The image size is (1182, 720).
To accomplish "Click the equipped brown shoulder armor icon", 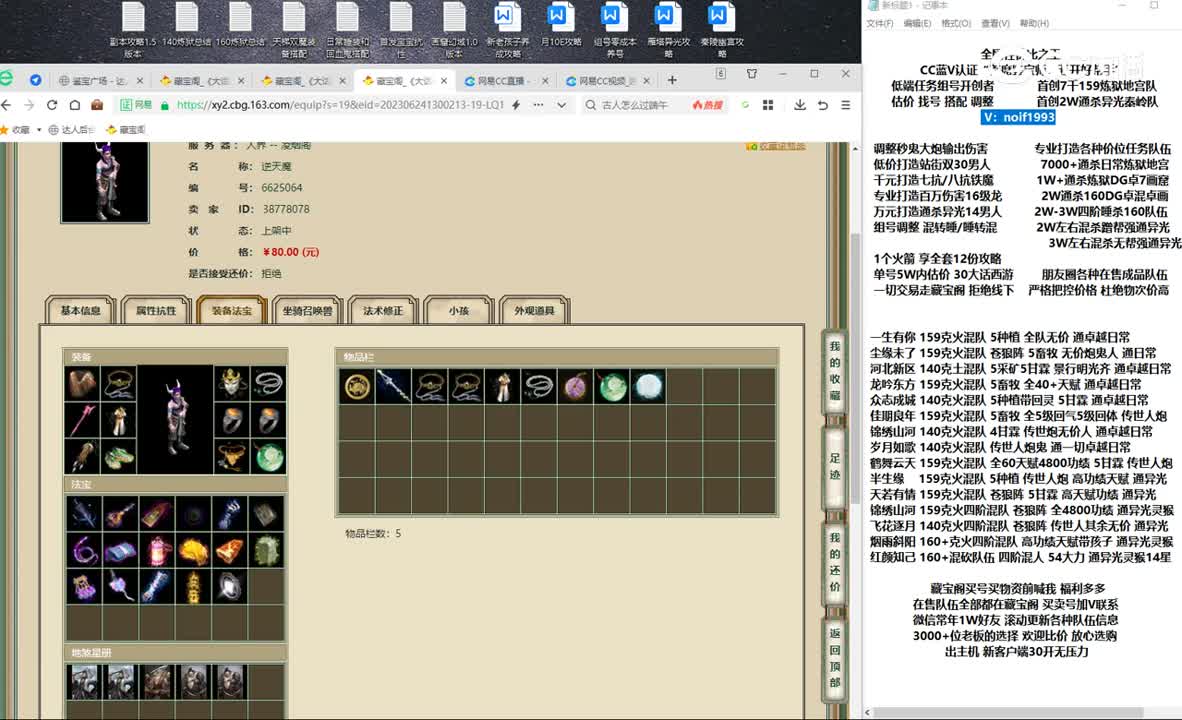I will (x=82, y=384).
